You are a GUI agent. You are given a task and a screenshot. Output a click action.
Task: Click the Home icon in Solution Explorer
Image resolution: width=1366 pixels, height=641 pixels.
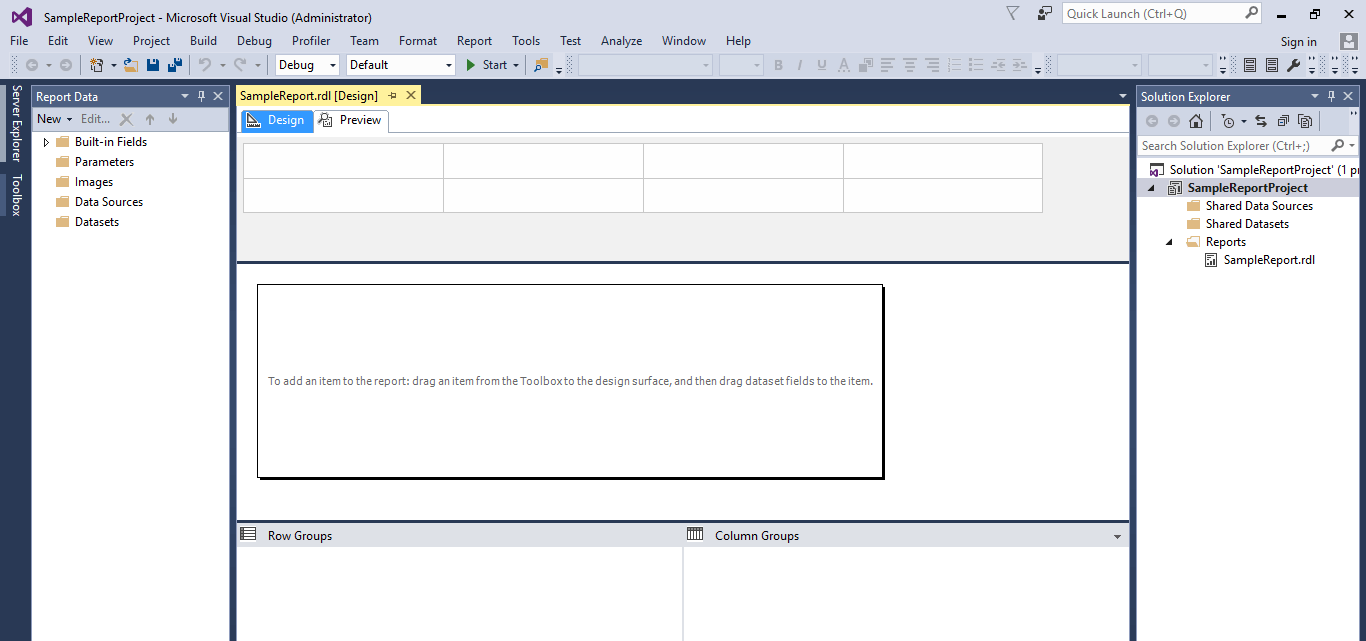pyautogui.click(x=1196, y=120)
